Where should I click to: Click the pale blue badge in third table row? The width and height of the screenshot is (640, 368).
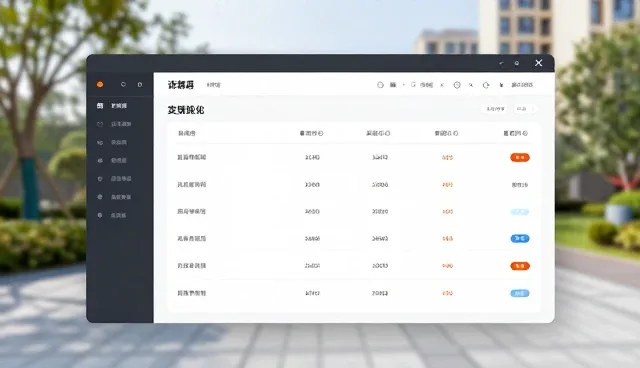click(520, 212)
